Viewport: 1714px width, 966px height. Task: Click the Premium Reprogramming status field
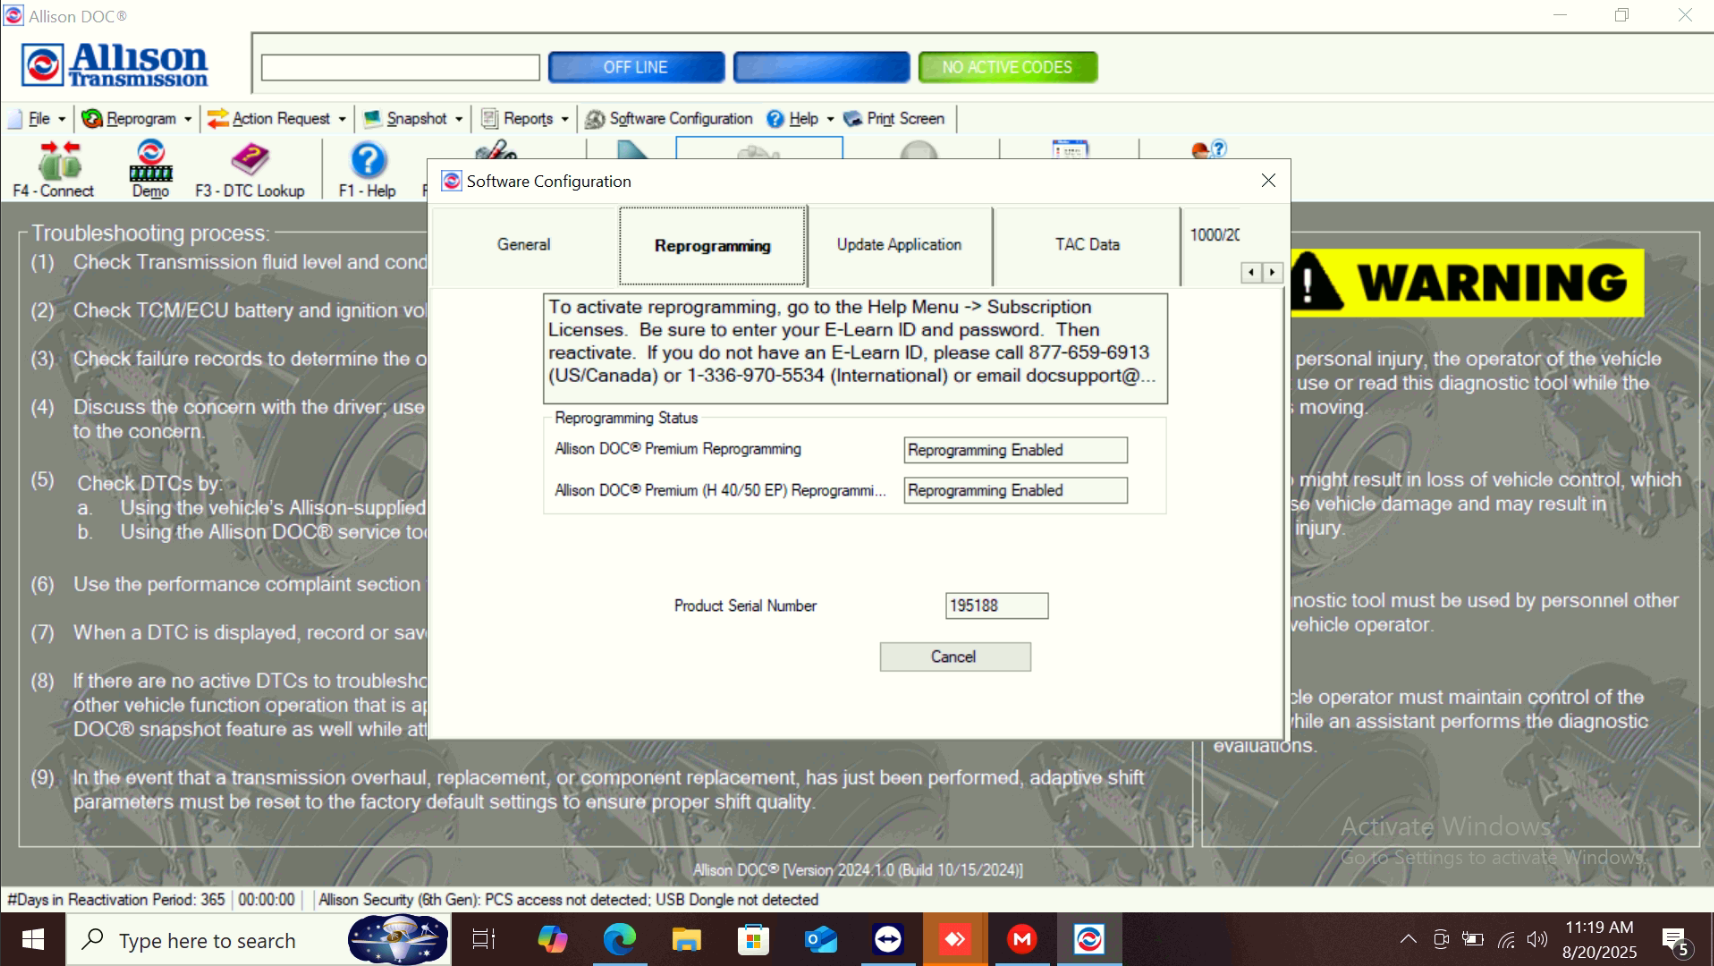(1016, 450)
